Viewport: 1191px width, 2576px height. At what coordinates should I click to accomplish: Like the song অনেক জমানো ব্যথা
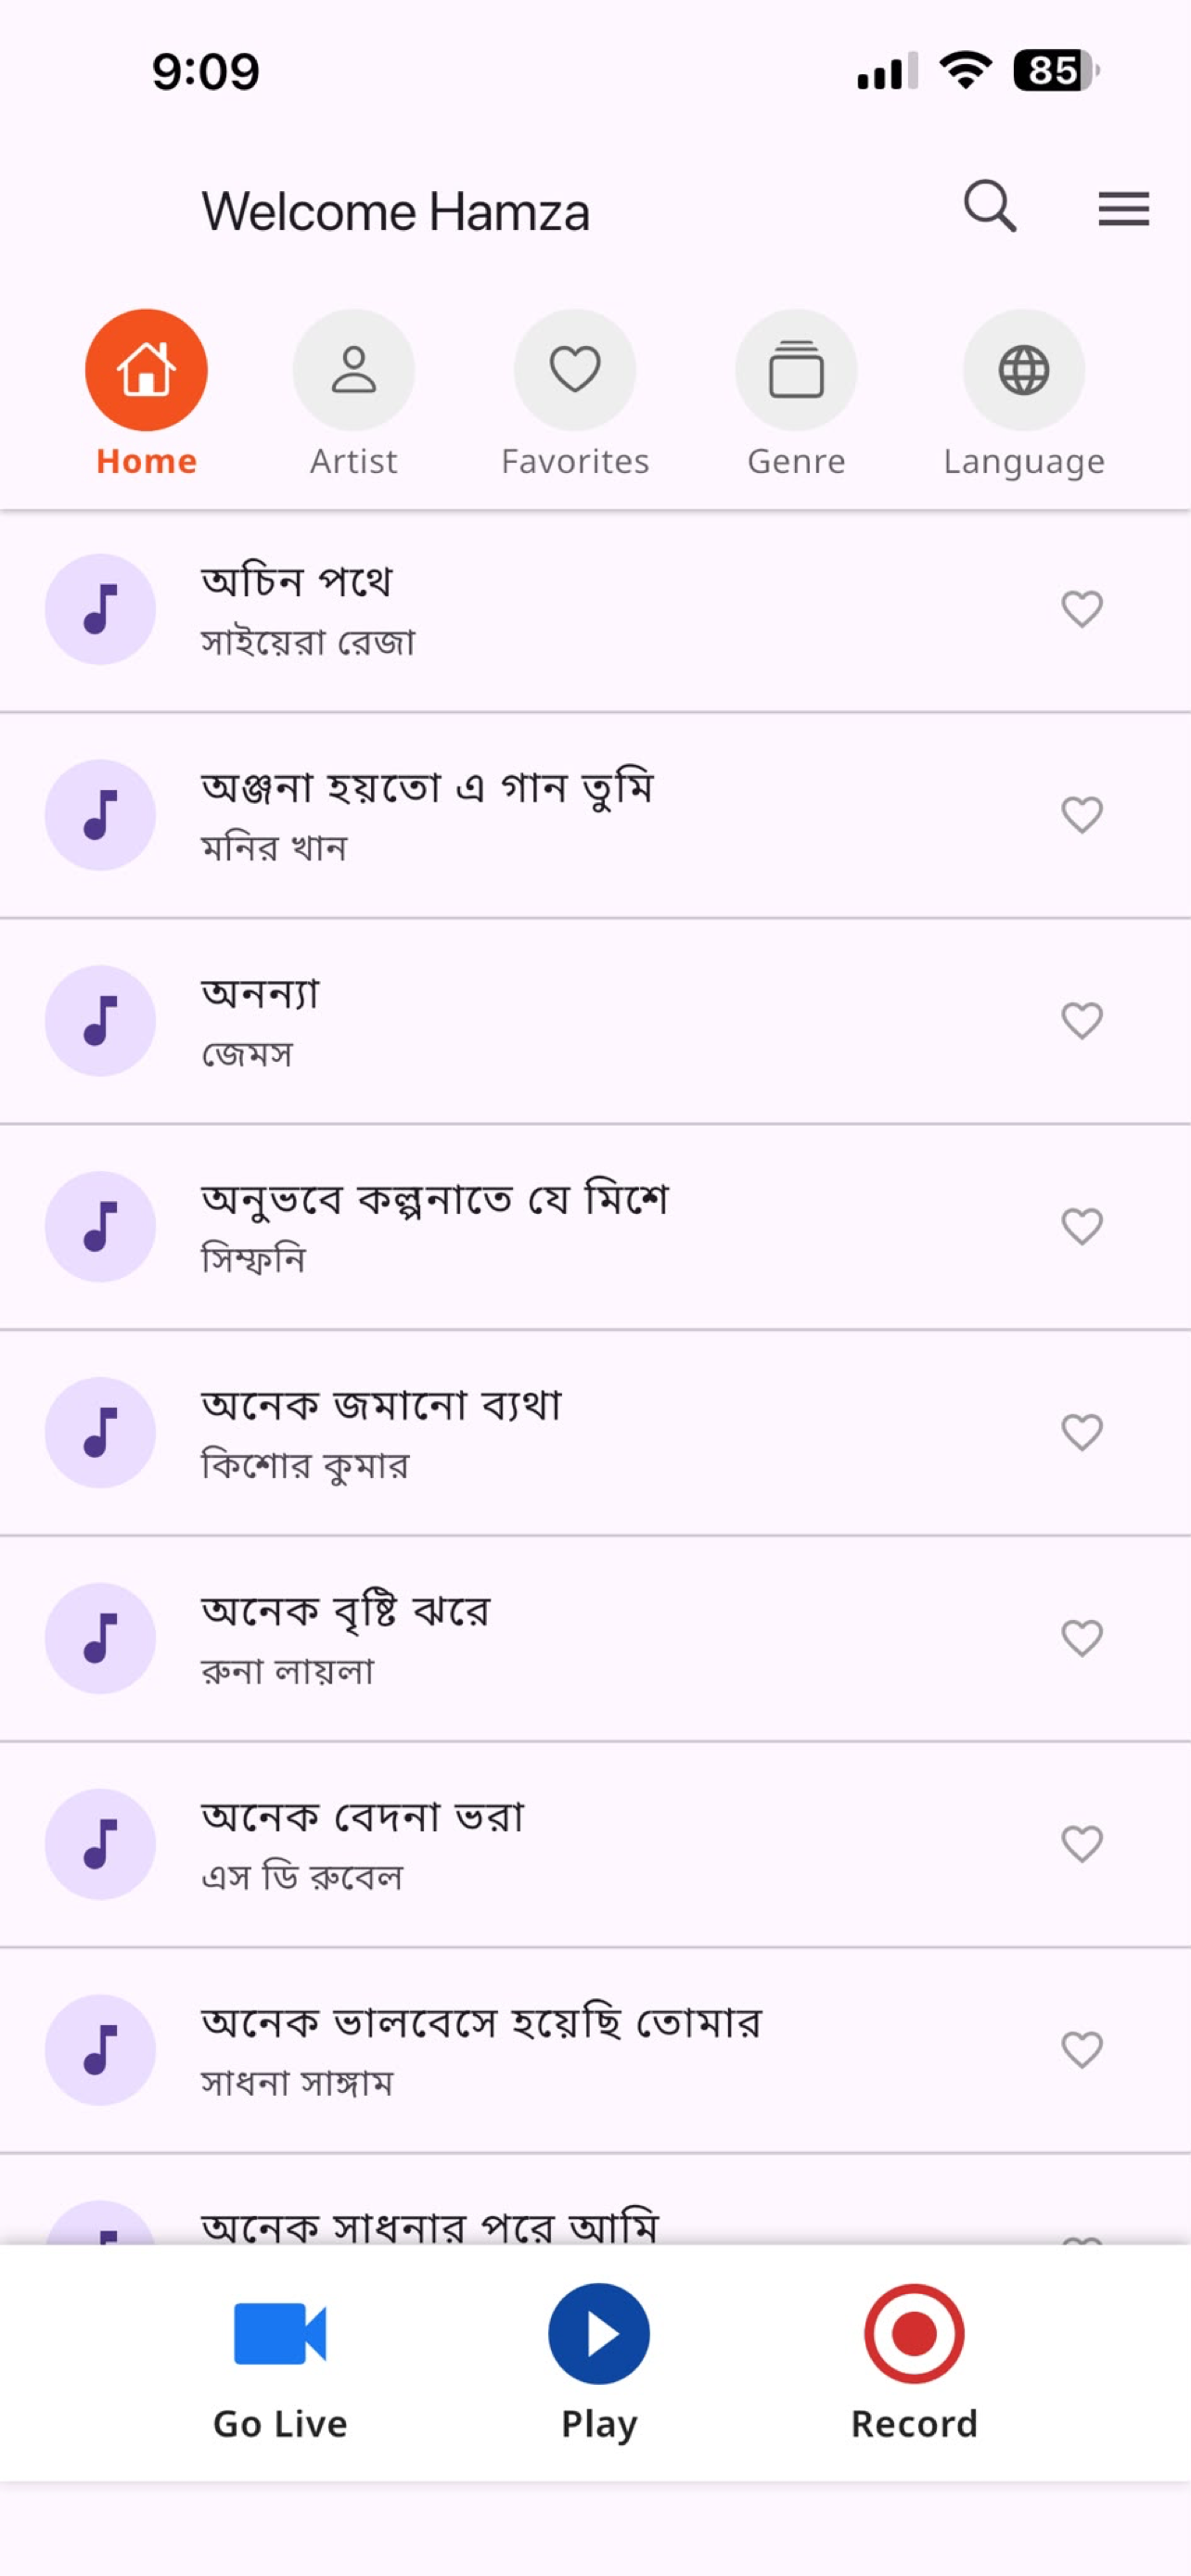click(x=1082, y=1433)
